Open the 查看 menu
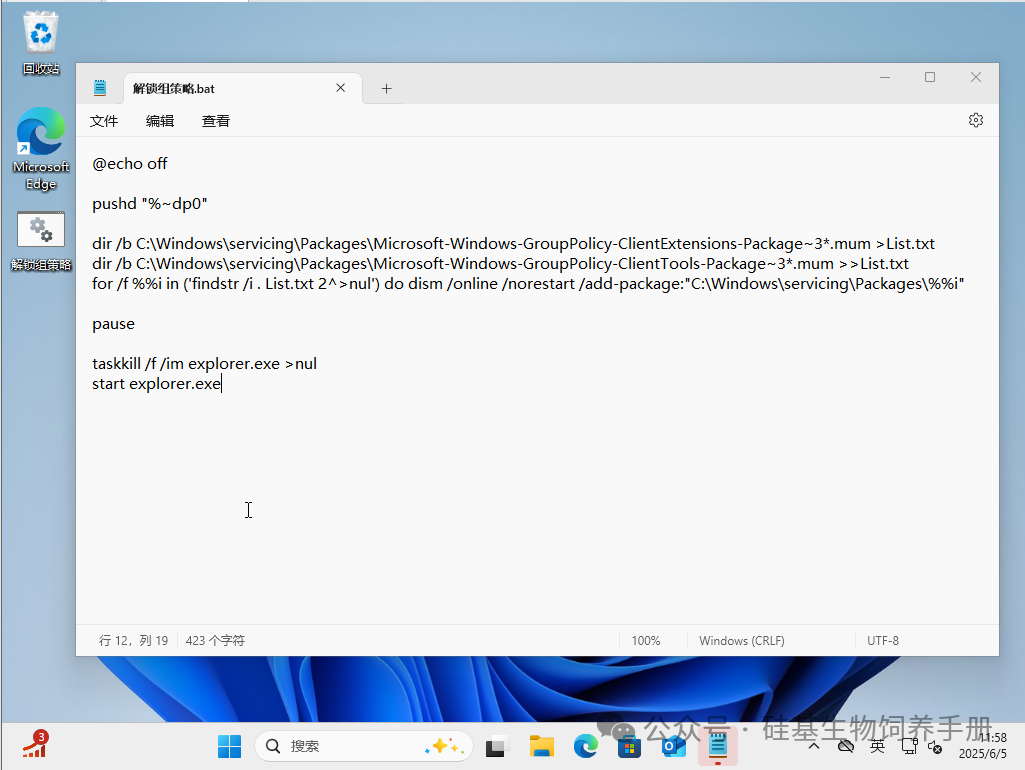Viewport: 1025px width, 770px height. click(x=216, y=121)
